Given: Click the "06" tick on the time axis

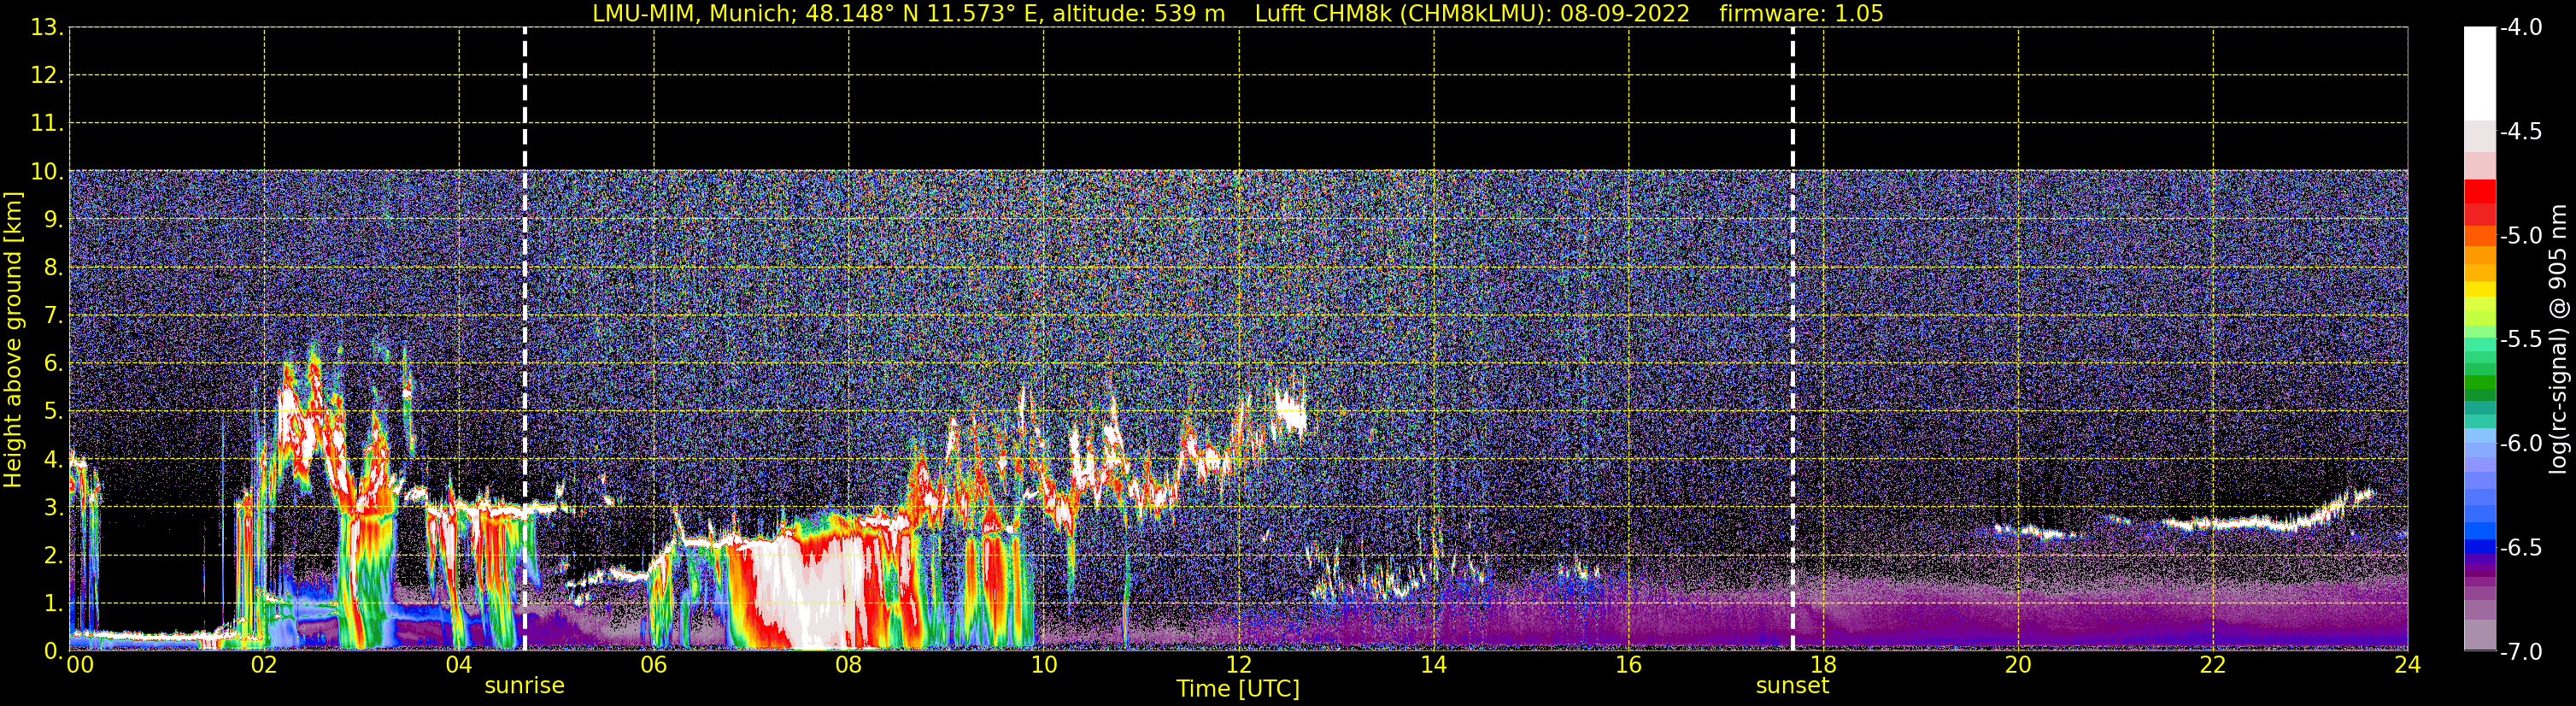Looking at the screenshot, I should pyautogui.click(x=654, y=665).
